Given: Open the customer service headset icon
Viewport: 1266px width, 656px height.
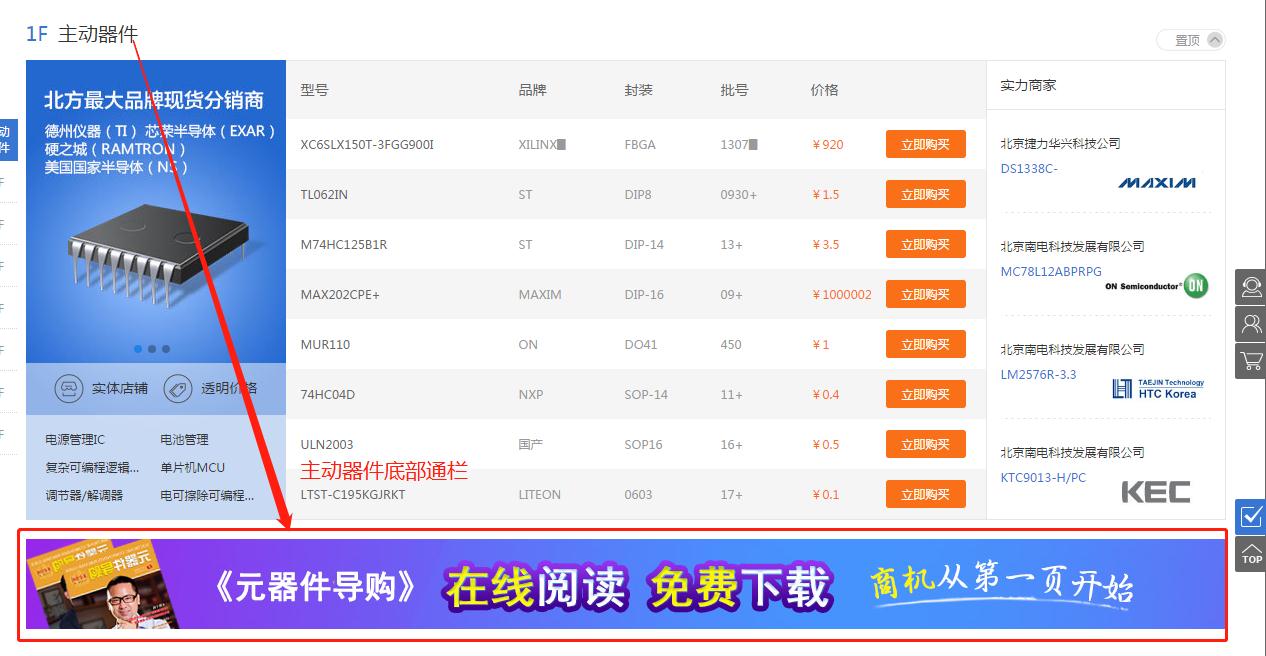Looking at the screenshot, I should point(1251,287).
